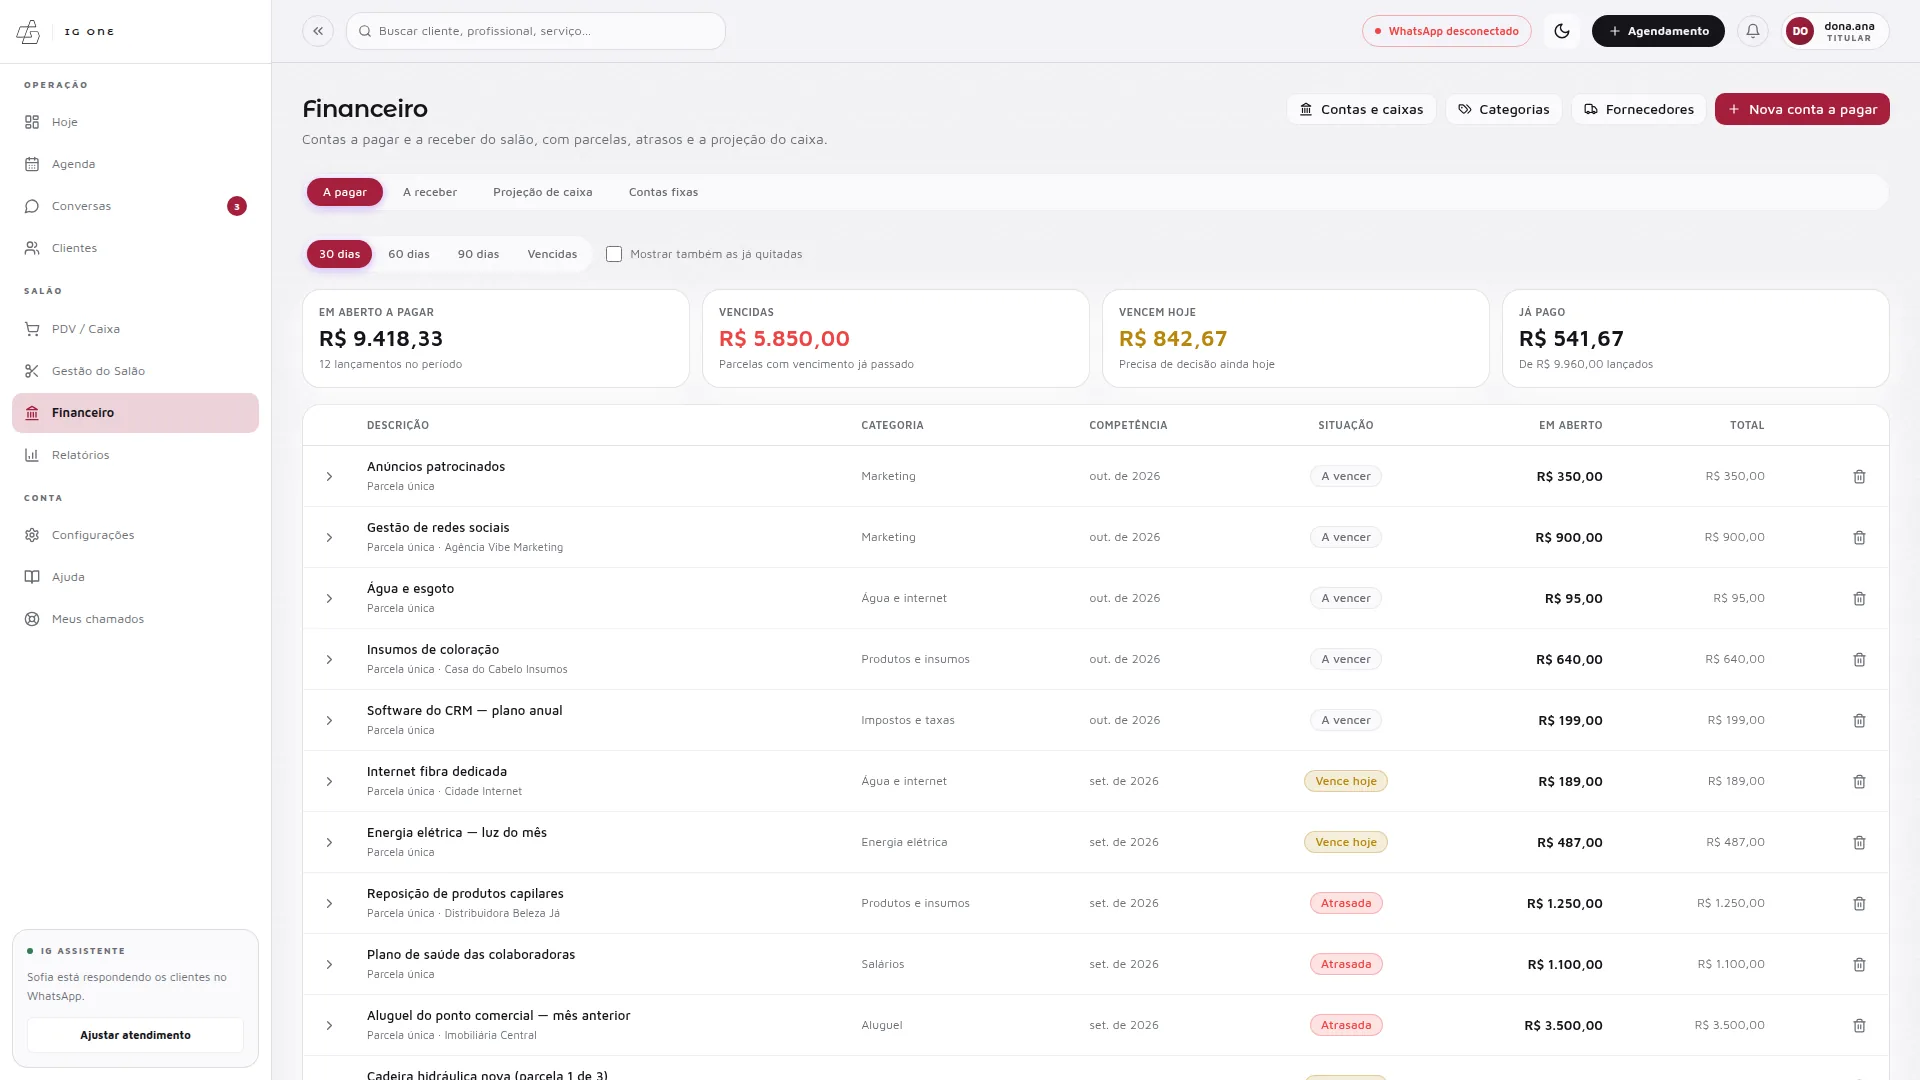The width and height of the screenshot is (1920, 1080).
Task: Expand the Reposição de produtos capilares row
Action: coord(329,904)
